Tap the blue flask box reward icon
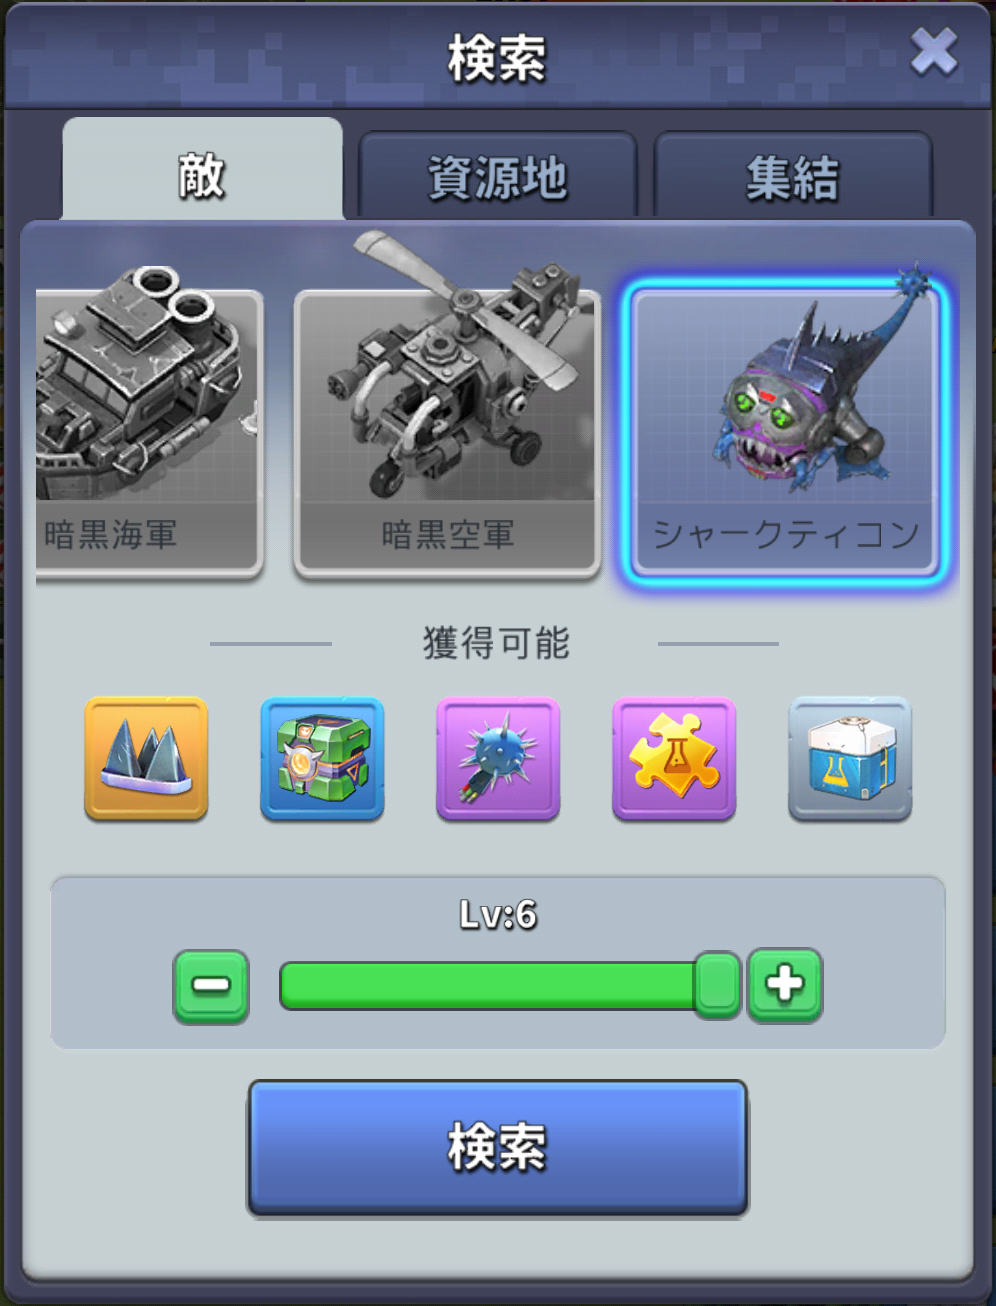 coord(850,758)
